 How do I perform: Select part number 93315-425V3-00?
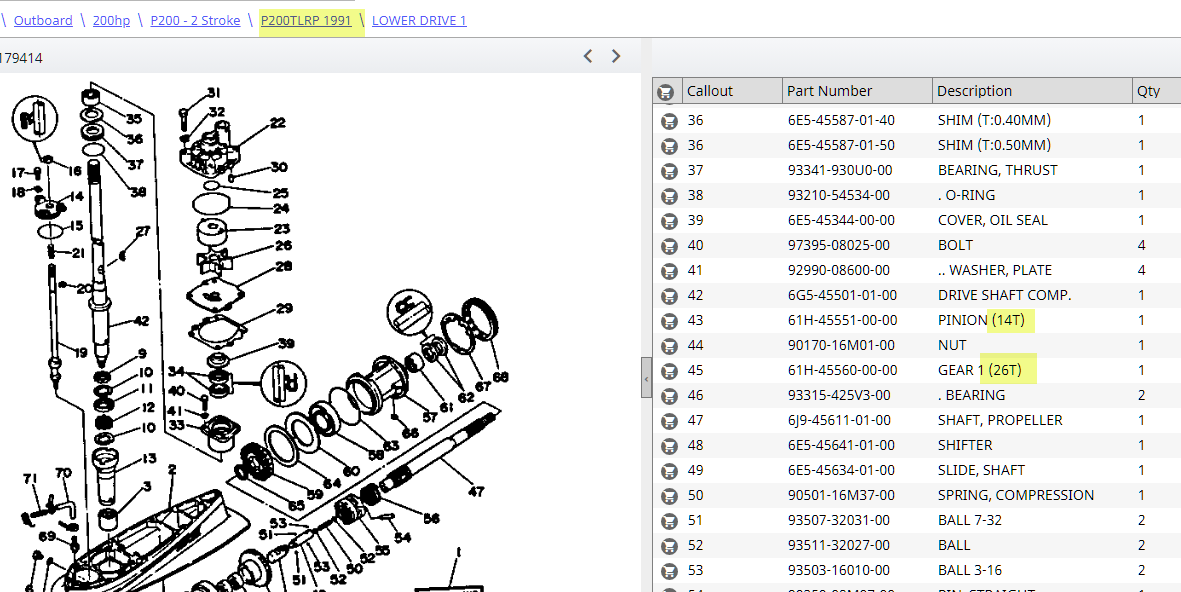tap(839, 395)
